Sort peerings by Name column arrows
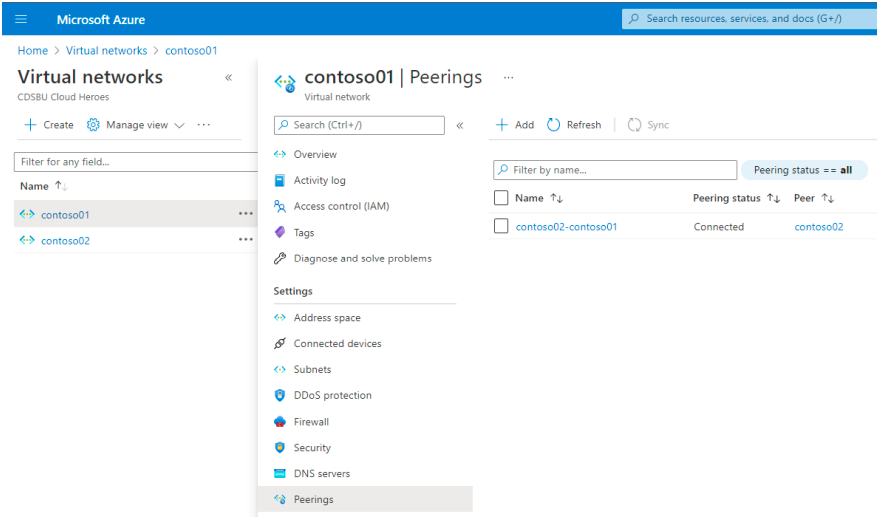The image size is (882, 529). pos(556,198)
